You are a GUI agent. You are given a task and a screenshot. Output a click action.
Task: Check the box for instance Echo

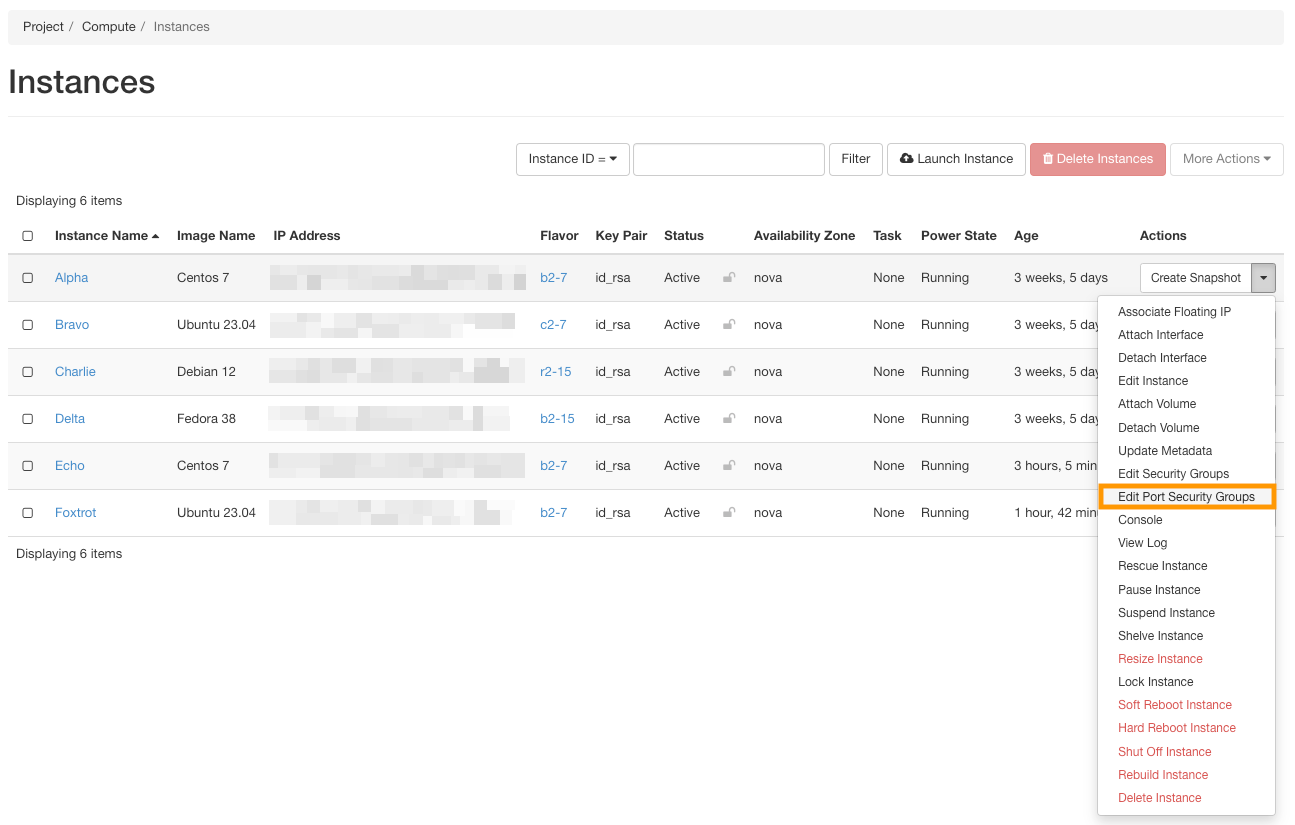[x=28, y=466]
